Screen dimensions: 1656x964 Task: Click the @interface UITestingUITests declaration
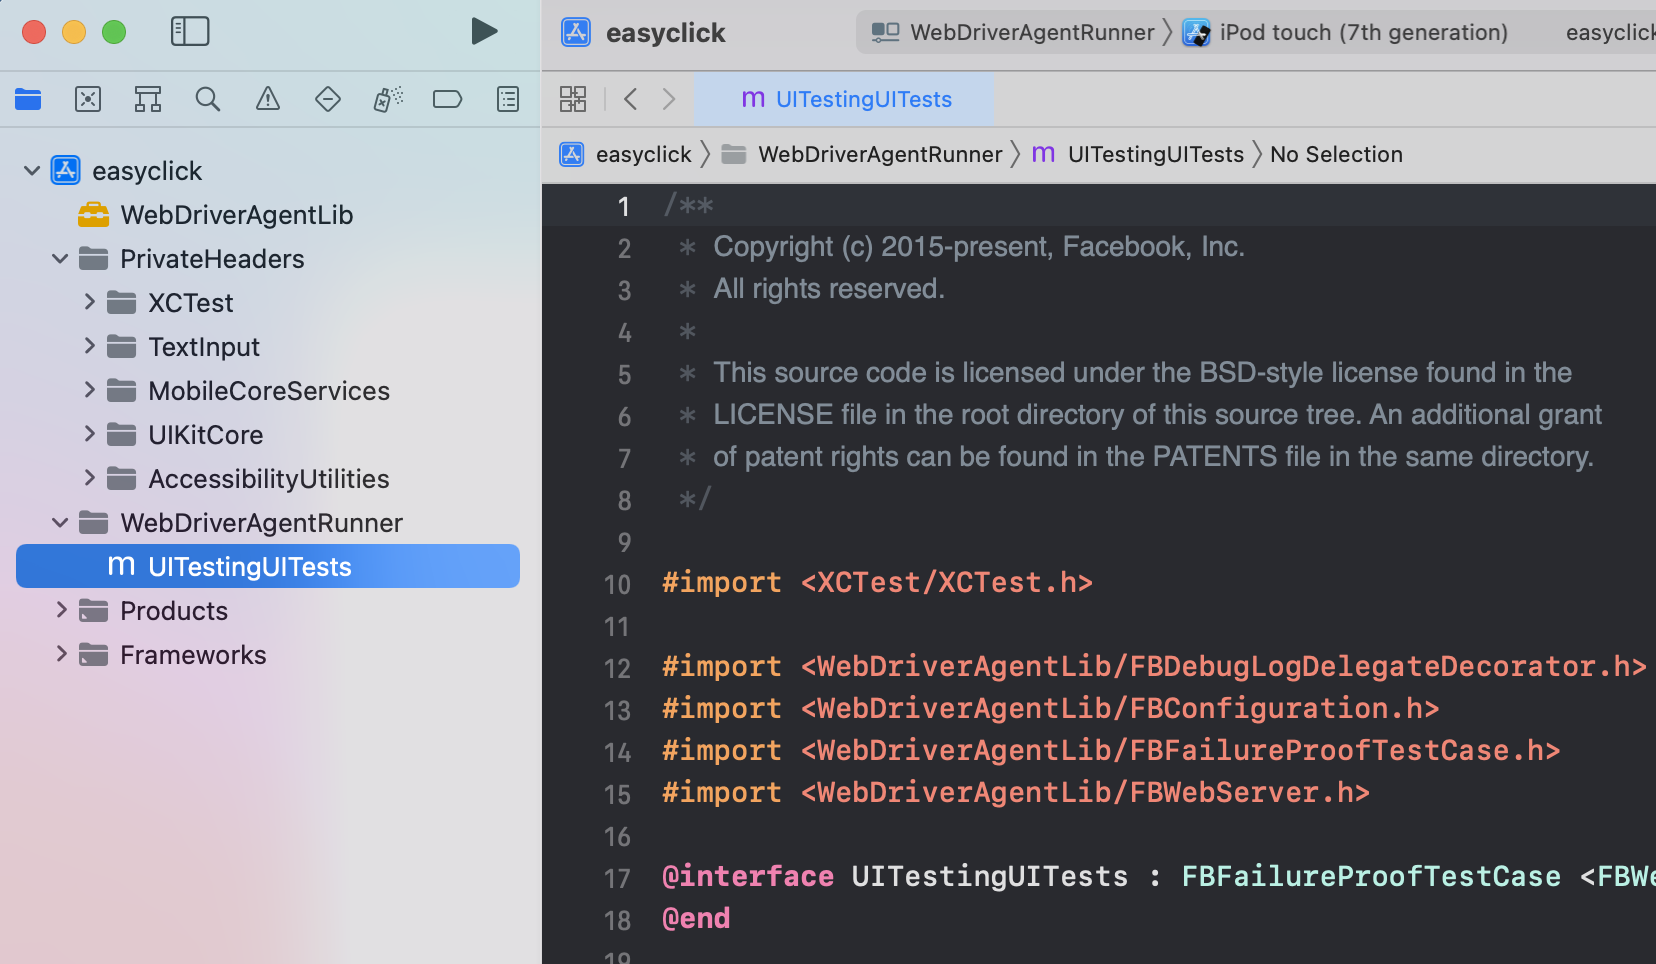(1158, 876)
